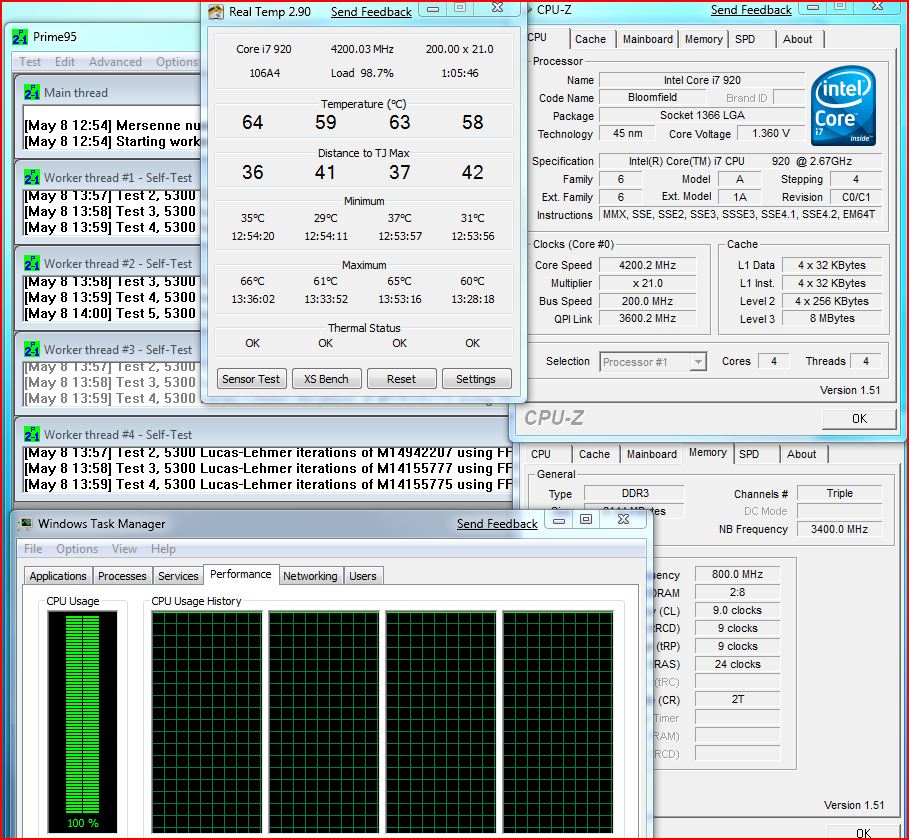Click the Intel Core i7 logo
Viewport: 909px width, 840px height.
843,106
